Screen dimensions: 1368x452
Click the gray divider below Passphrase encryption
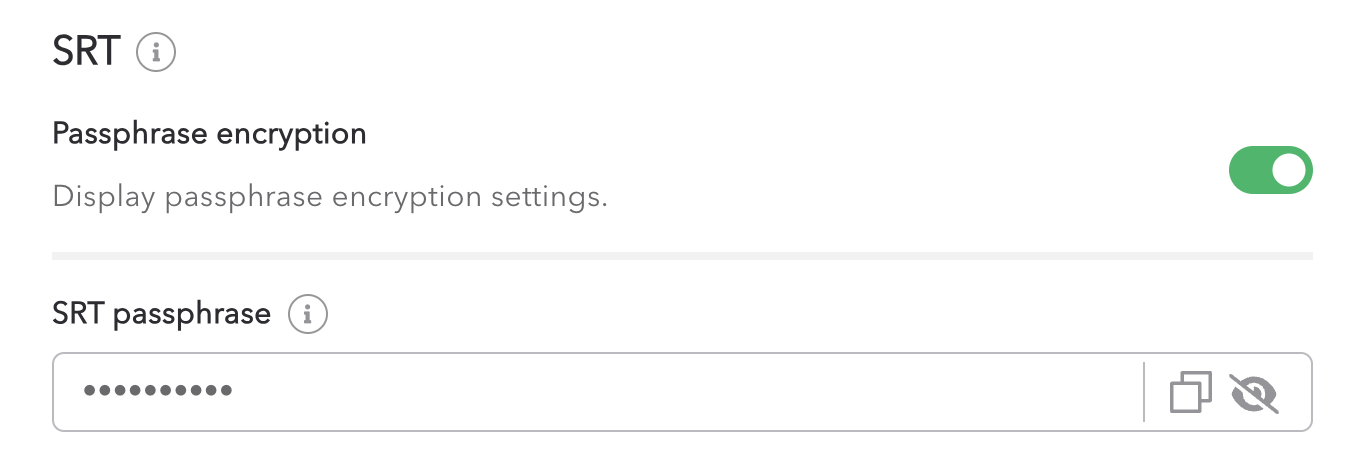point(682,257)
